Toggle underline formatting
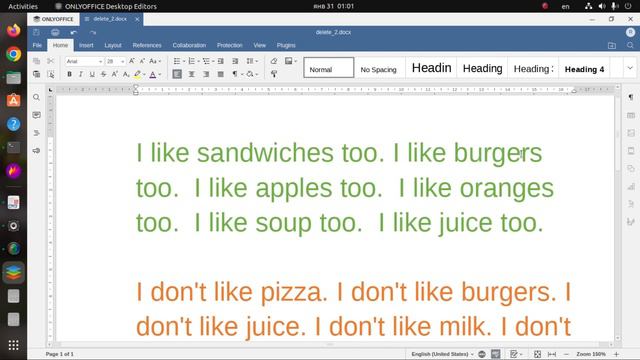640x360 pixels. [92, 74]
